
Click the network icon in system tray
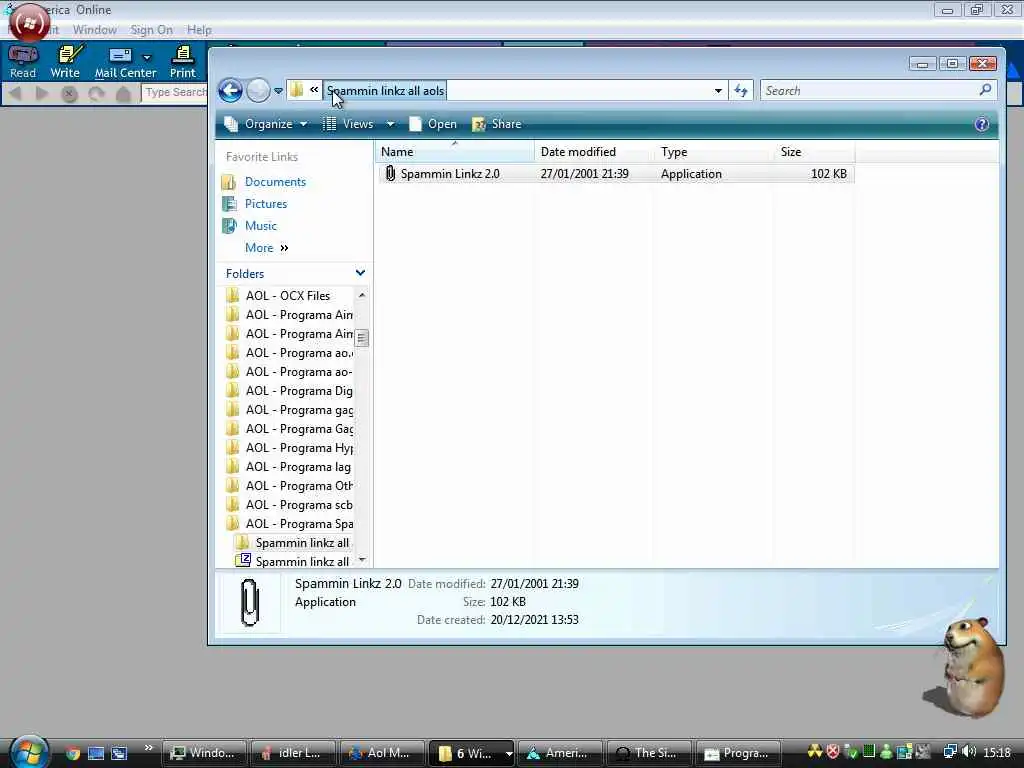point(950,752)
